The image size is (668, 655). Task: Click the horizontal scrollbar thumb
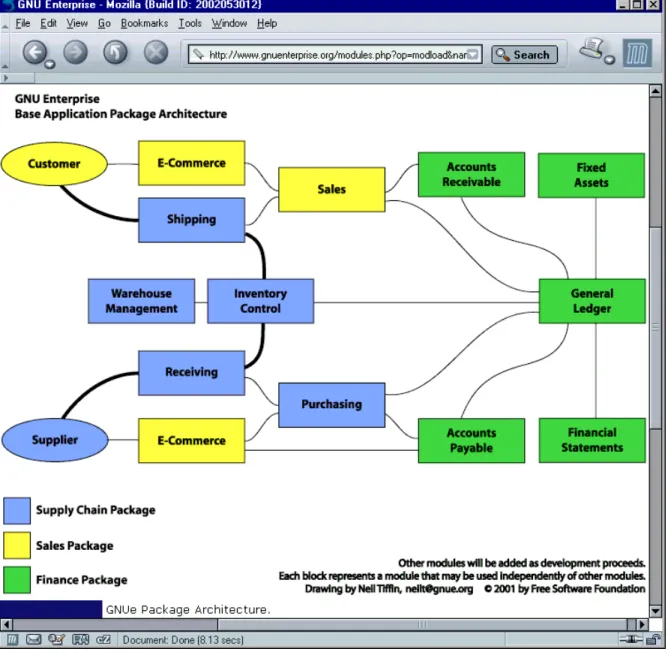point(422,624)
